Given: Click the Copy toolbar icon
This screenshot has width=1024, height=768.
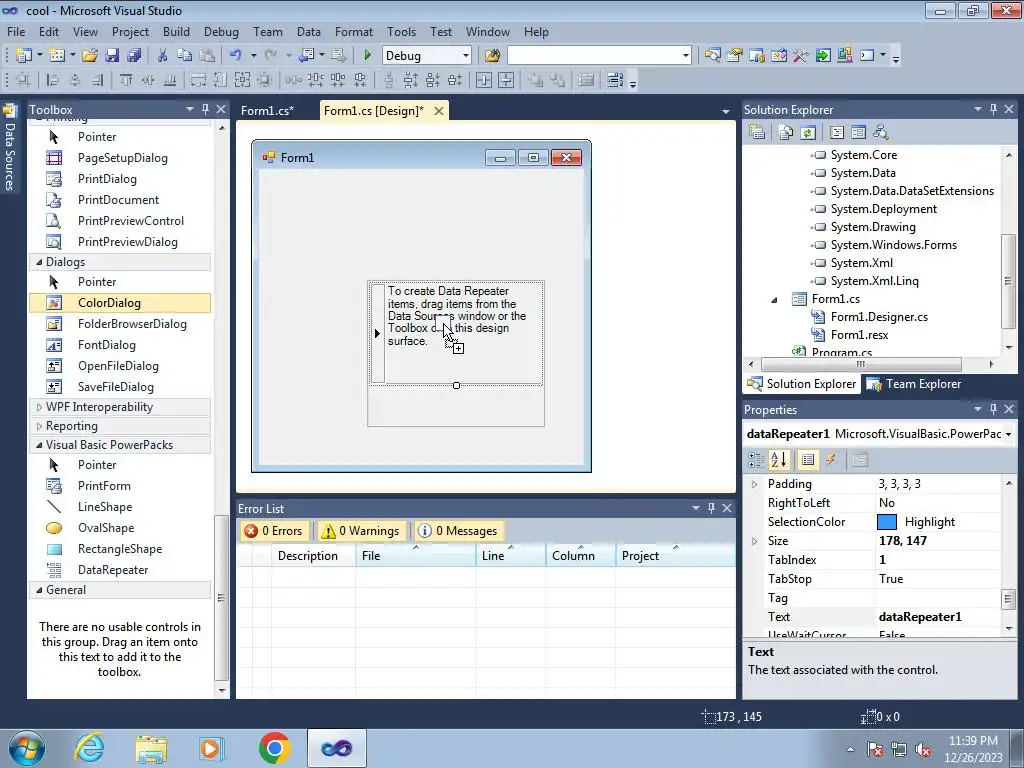Looking at the screenshot, I should tap(184, 56).
